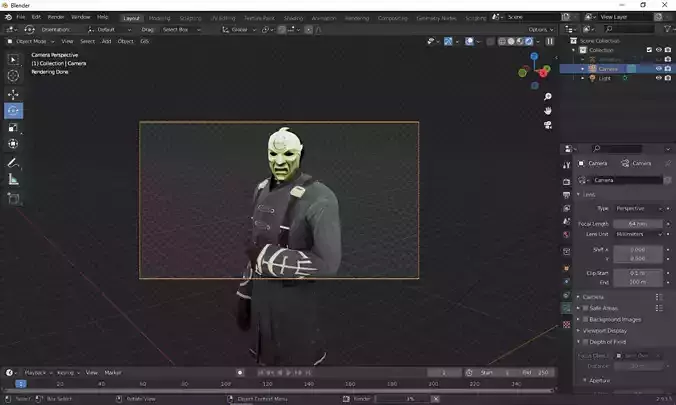This screenshot has height=405, width=676.
Task: Click the pan view hand icon
Action: click(x=548, y=111)
